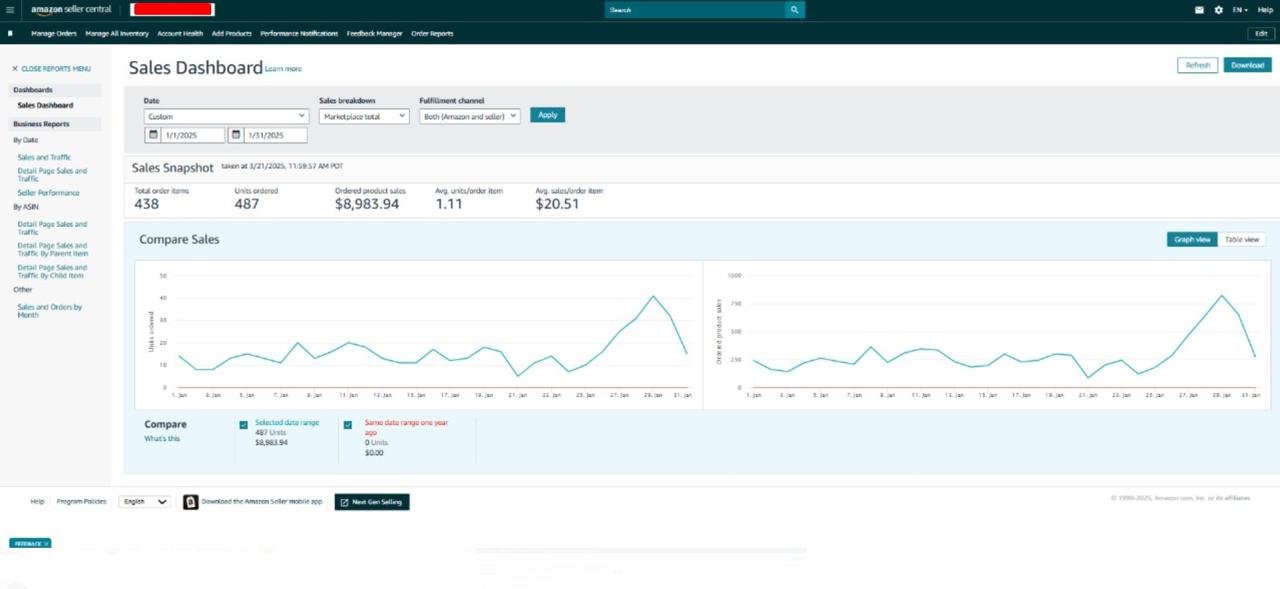Open Sales and Orders by Month

(50, 311)
